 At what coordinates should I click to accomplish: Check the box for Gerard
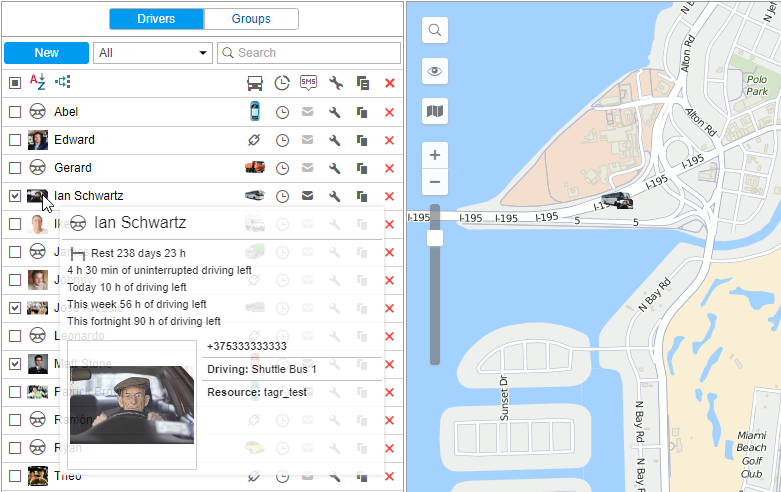[x=15, y=168]
